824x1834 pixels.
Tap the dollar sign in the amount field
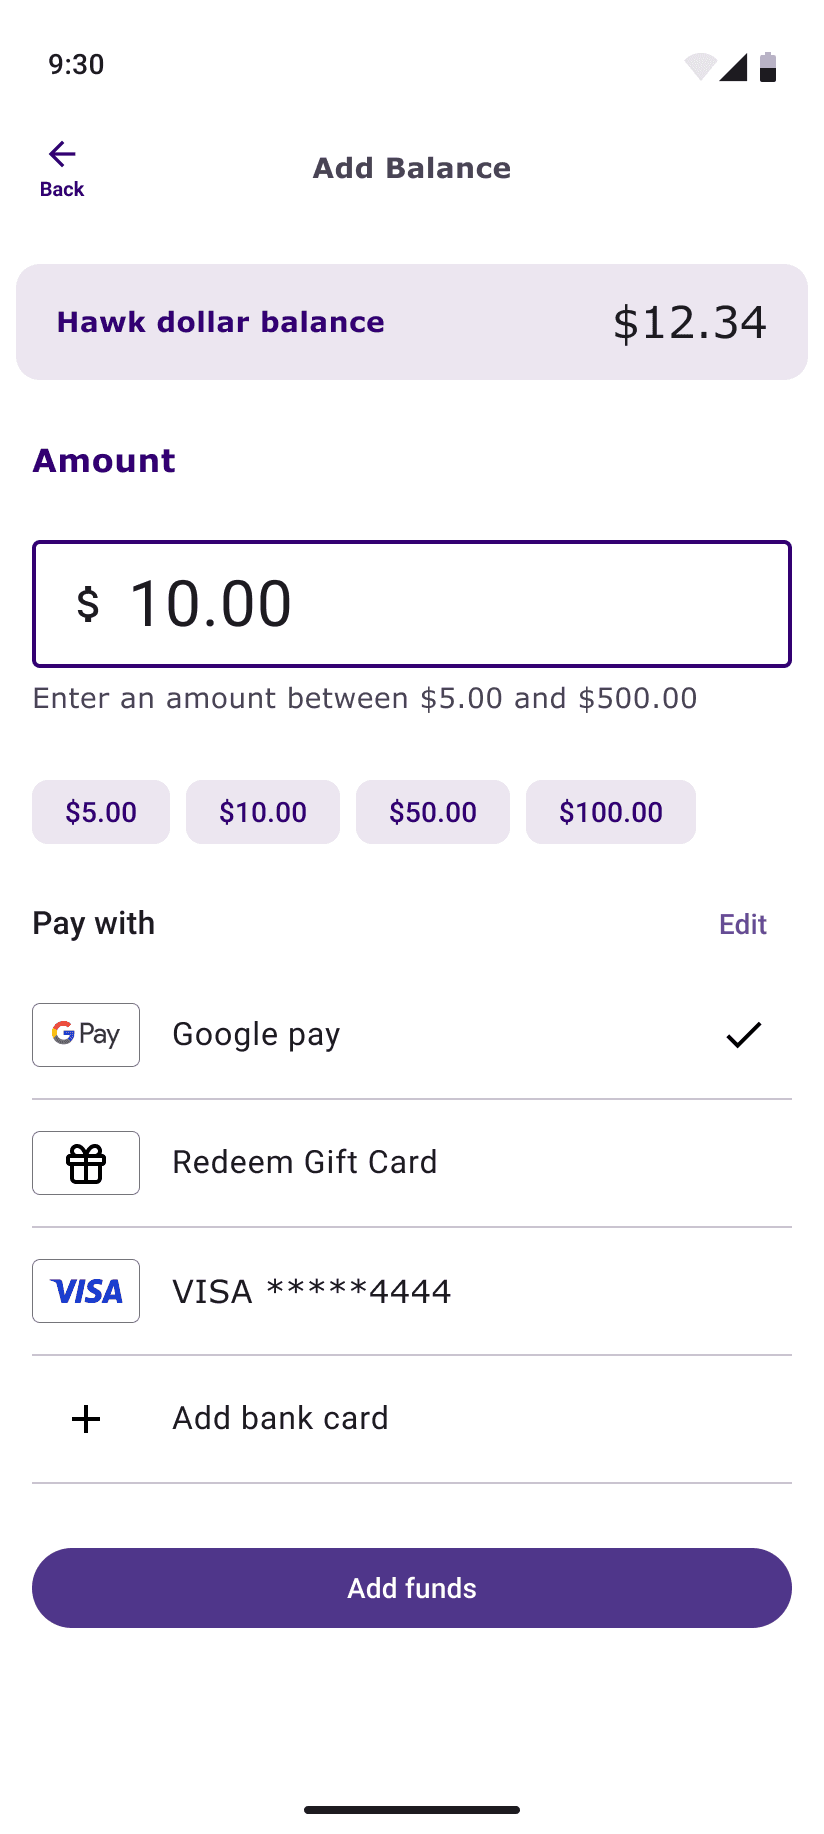(88, 603)
